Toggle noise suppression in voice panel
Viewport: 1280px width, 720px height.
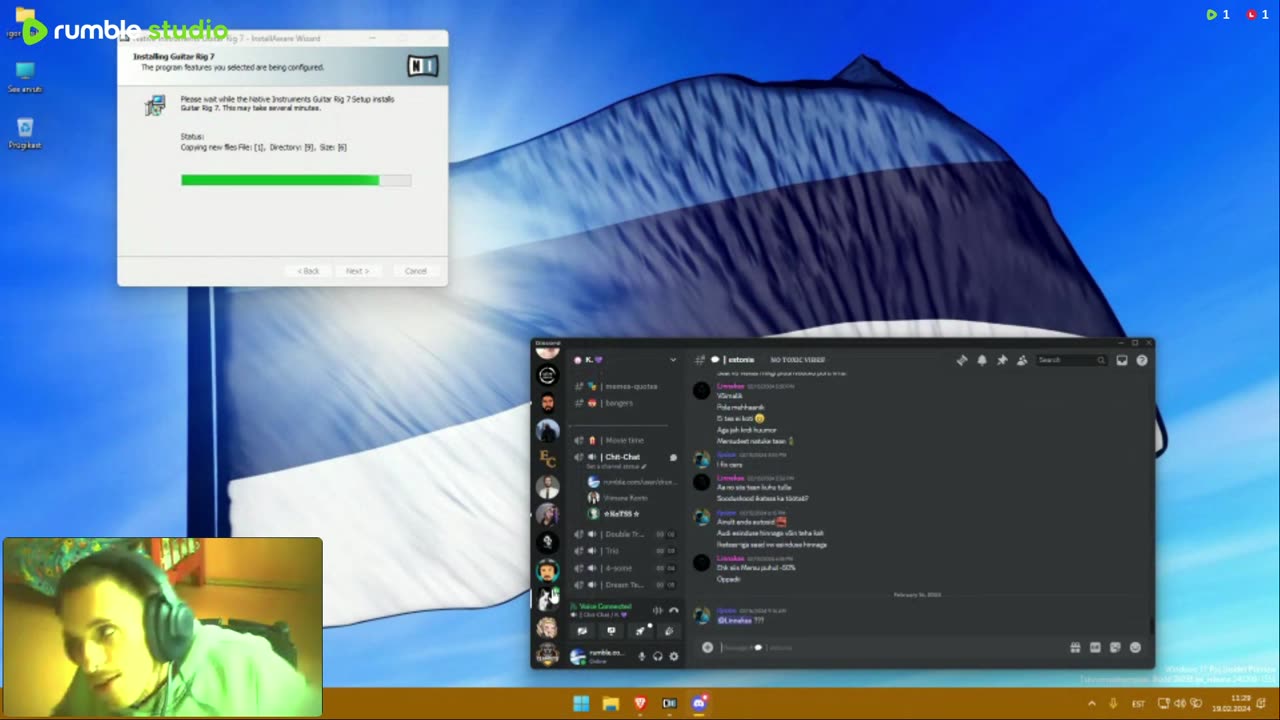pos(657,610)
